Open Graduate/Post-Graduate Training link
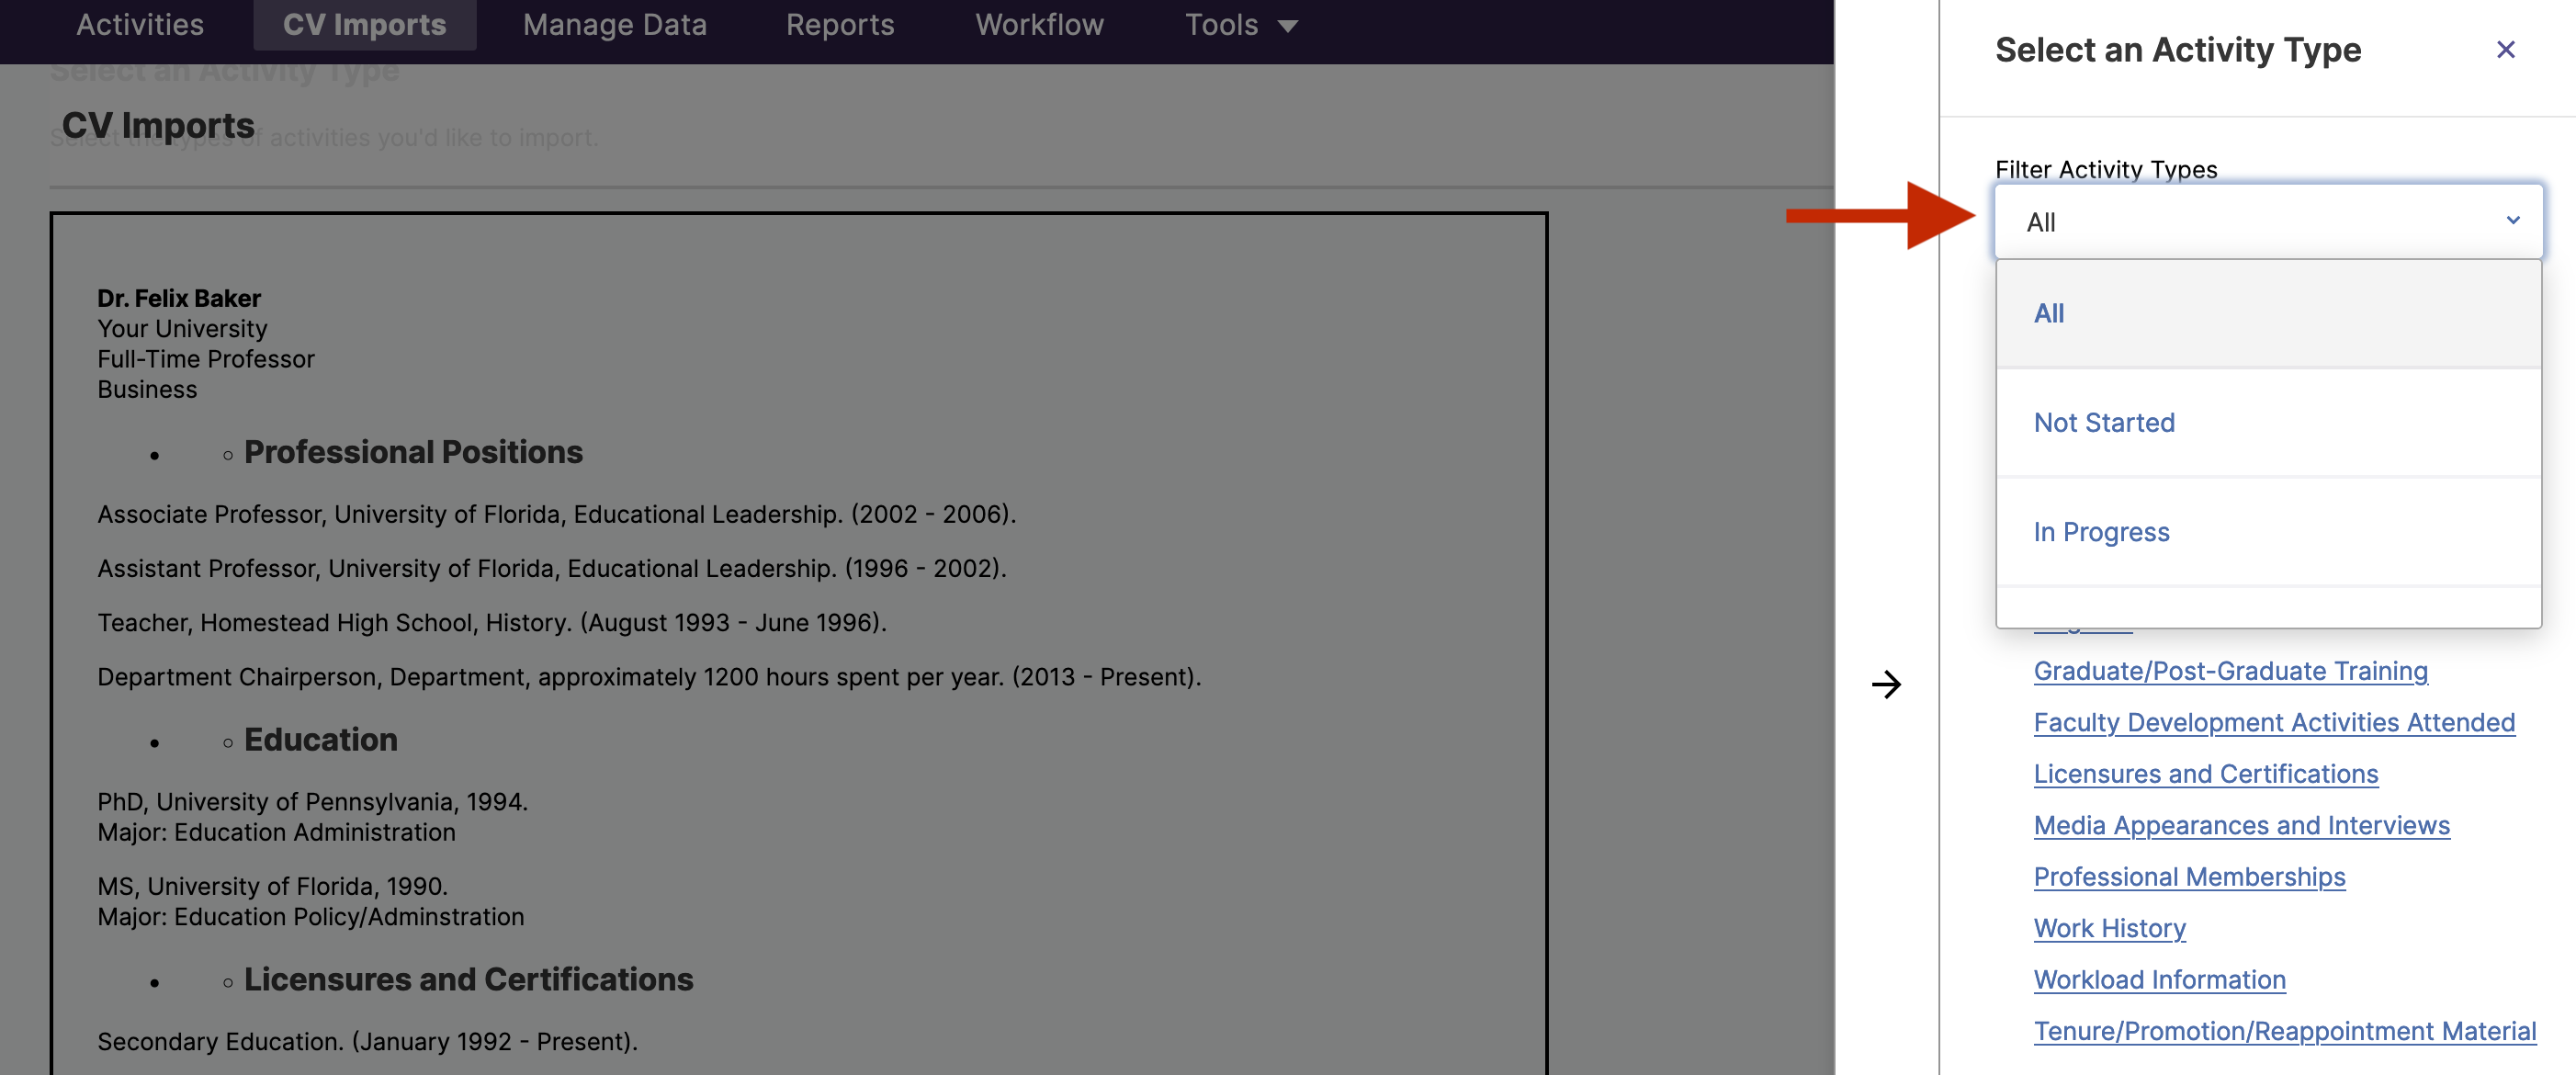Viewport: 2576px width, 1075px height. pos(2230,671)
